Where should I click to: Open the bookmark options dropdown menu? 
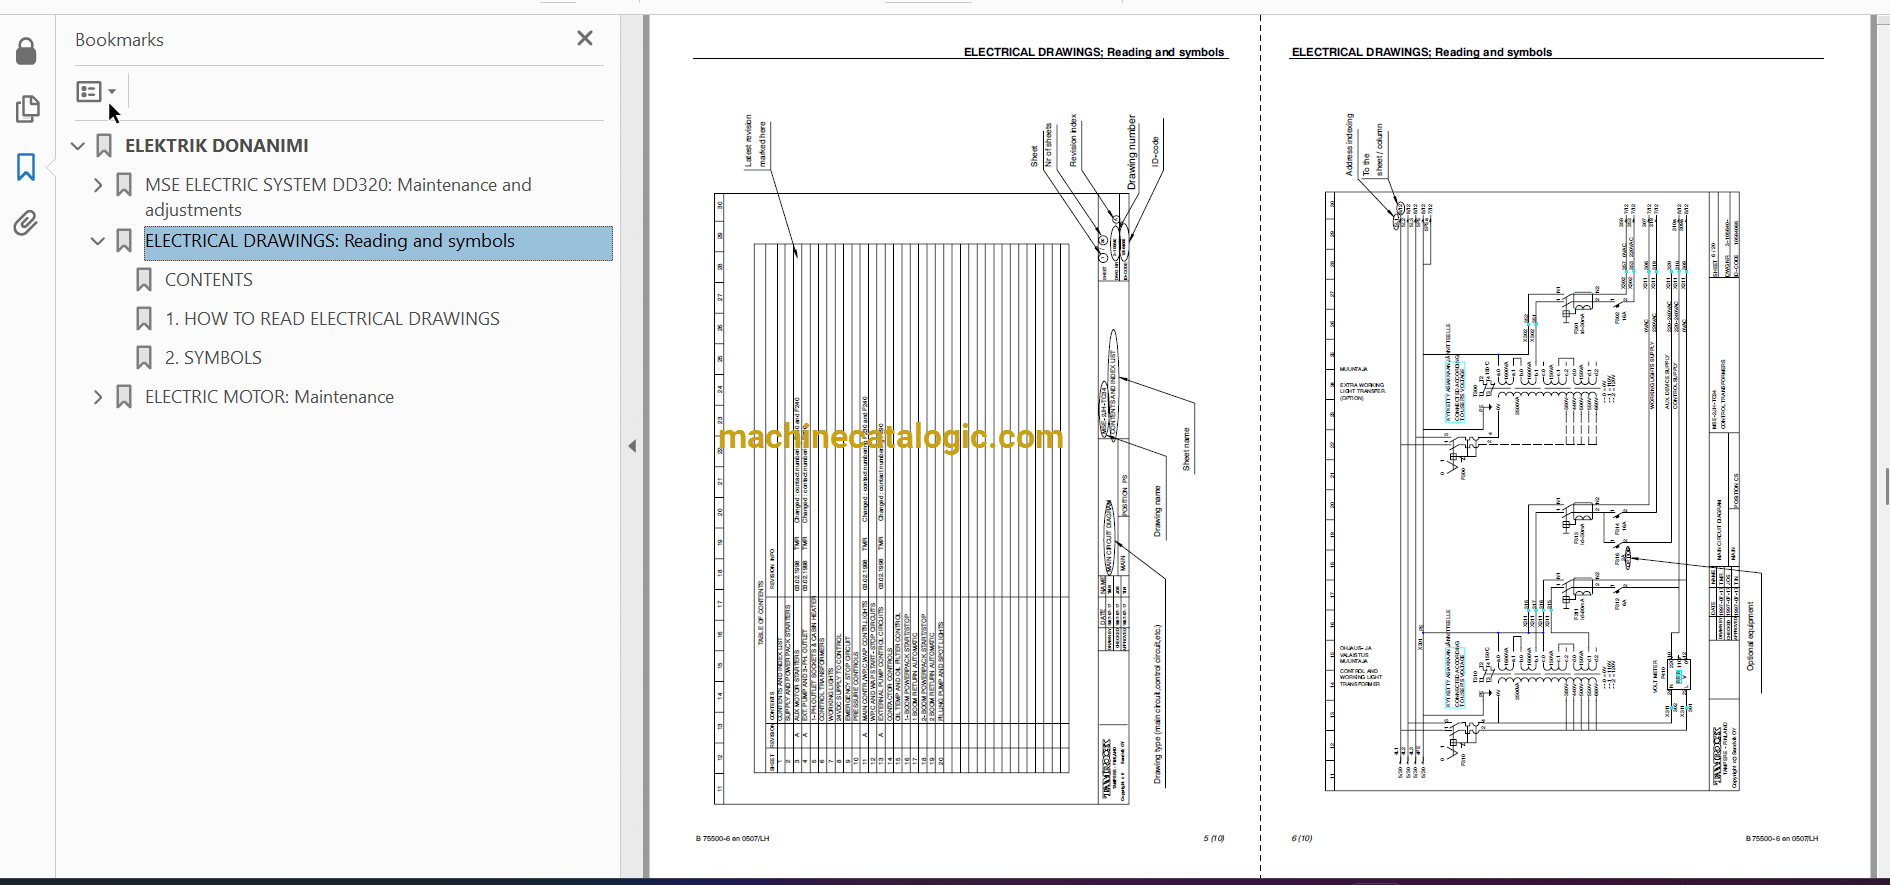96,92
